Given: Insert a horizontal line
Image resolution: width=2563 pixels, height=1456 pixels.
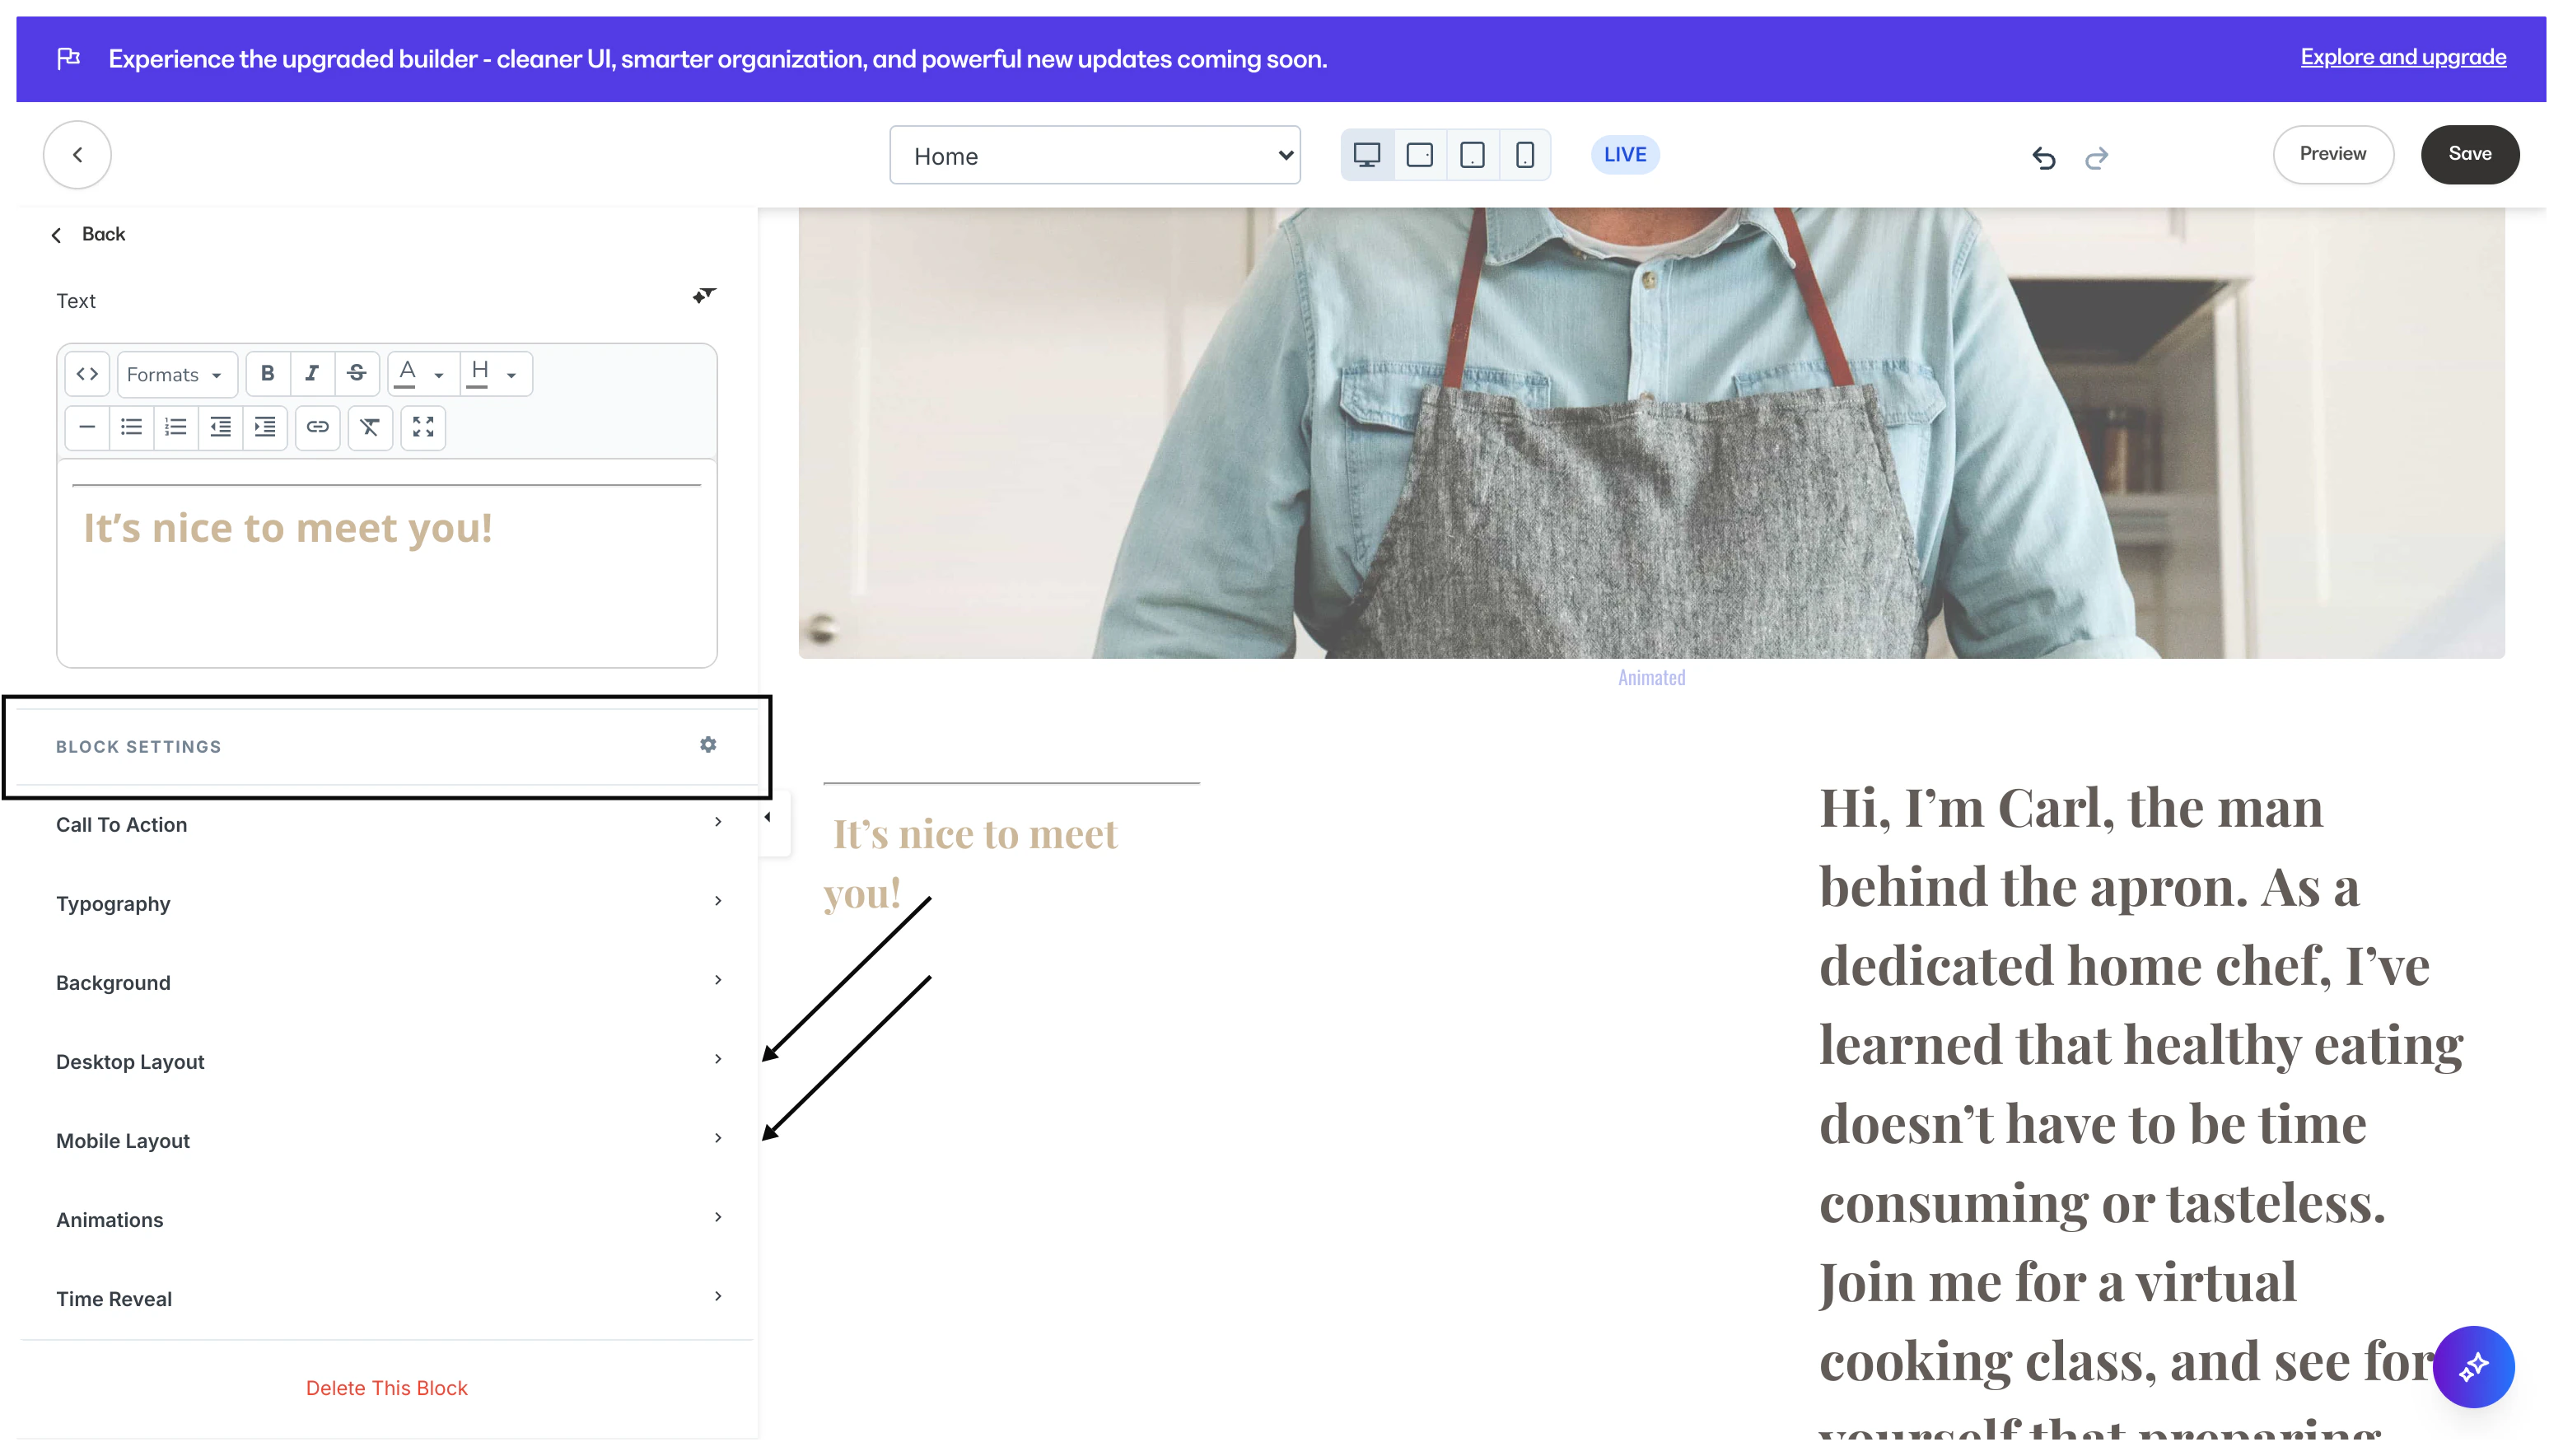Looking at the screenshot, I should (87, 428).
